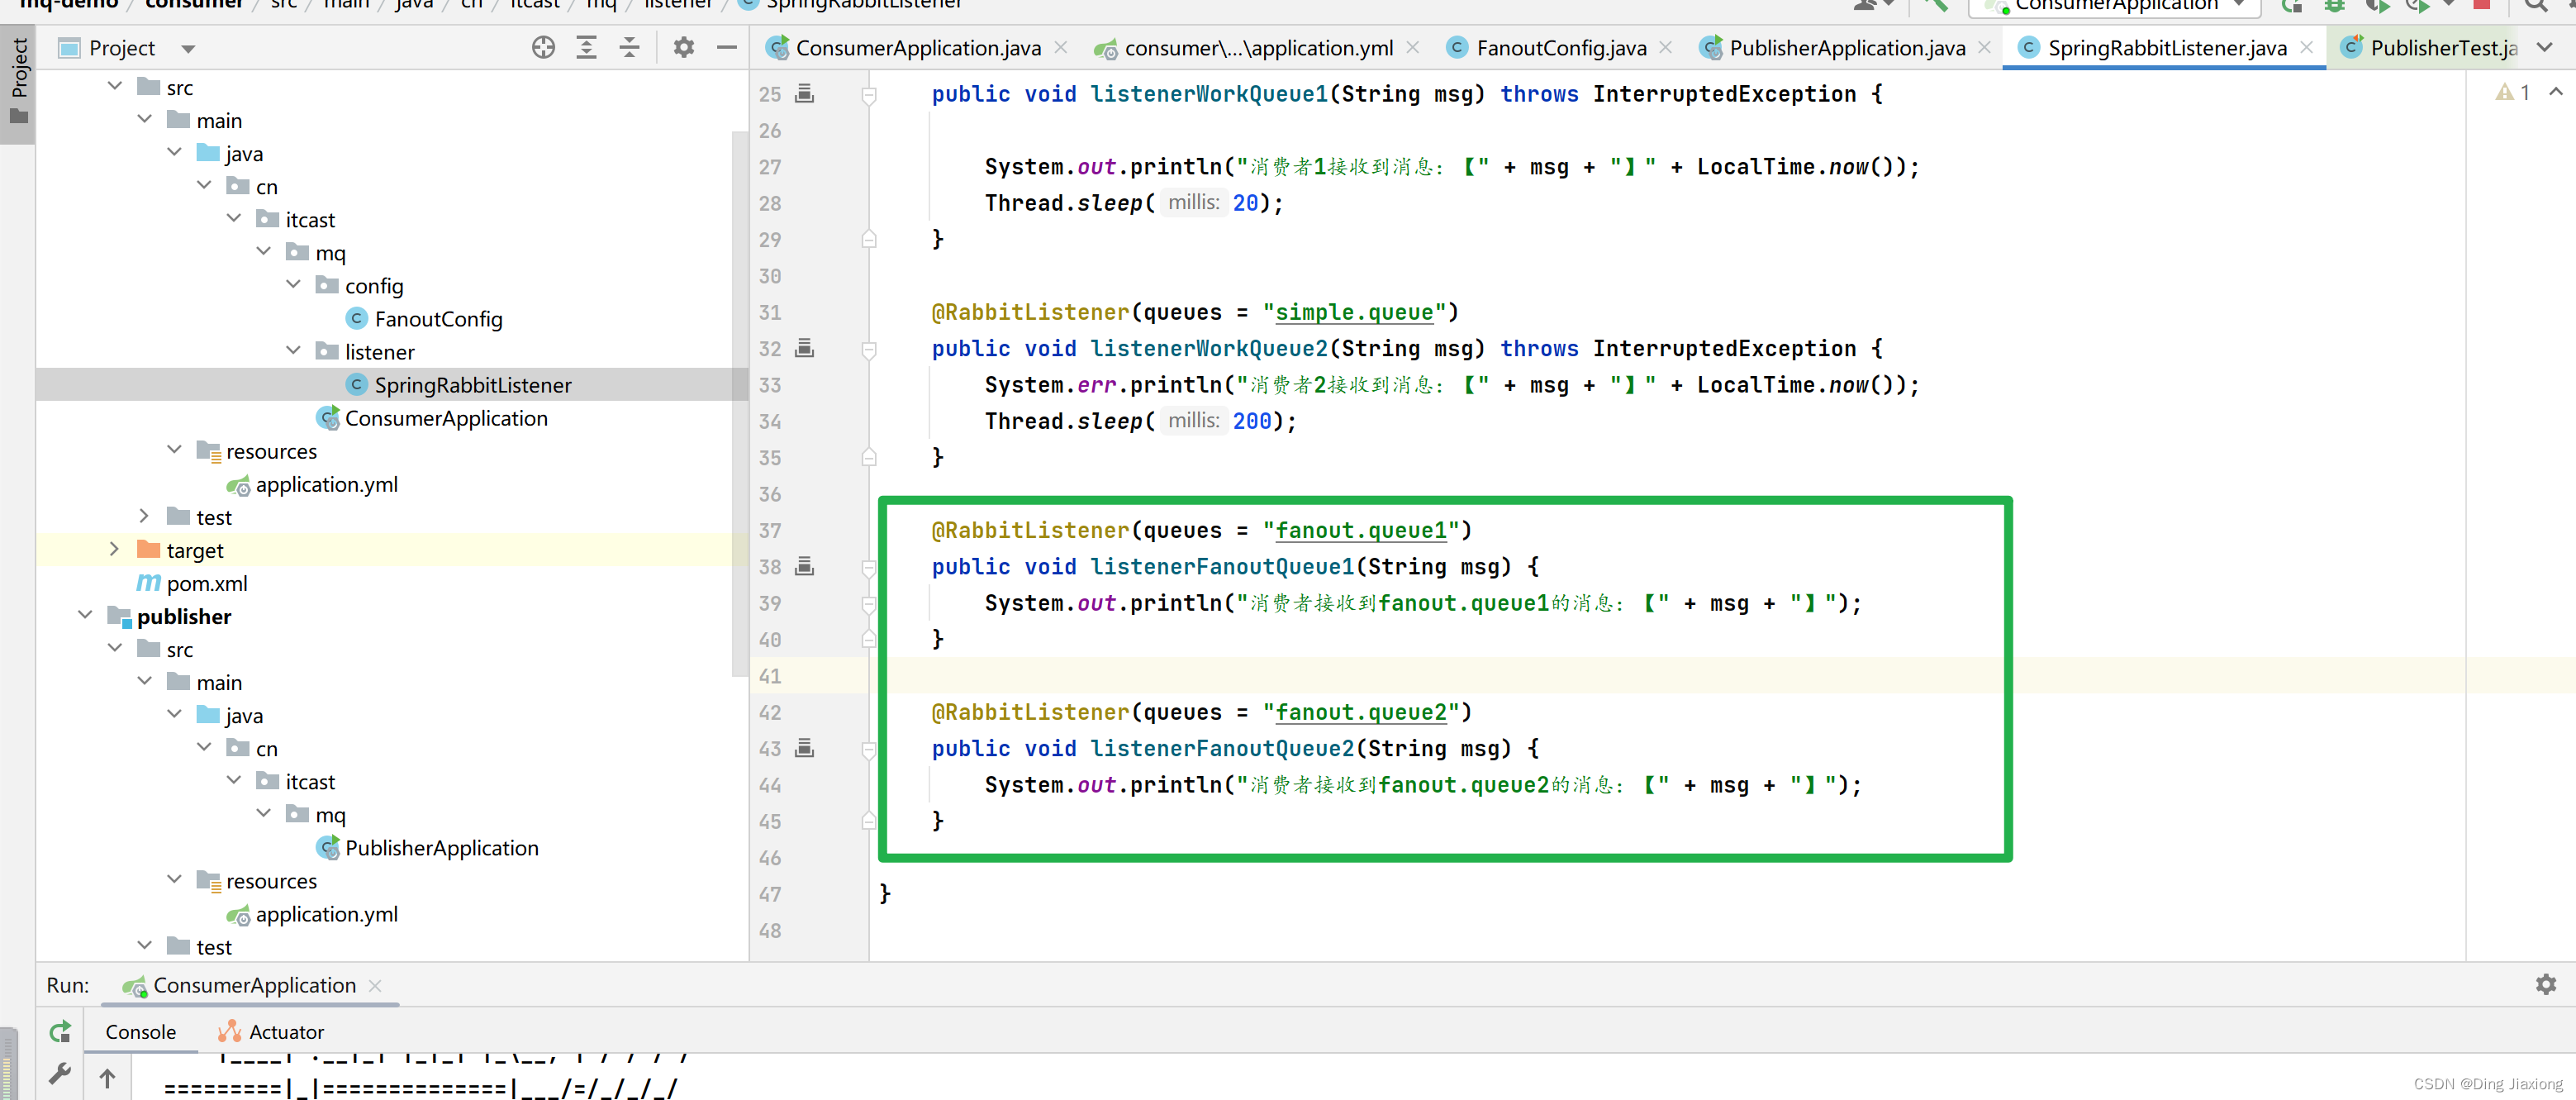
Task: Click the Run panel settings gear icon
Action: pos(2546,984)
